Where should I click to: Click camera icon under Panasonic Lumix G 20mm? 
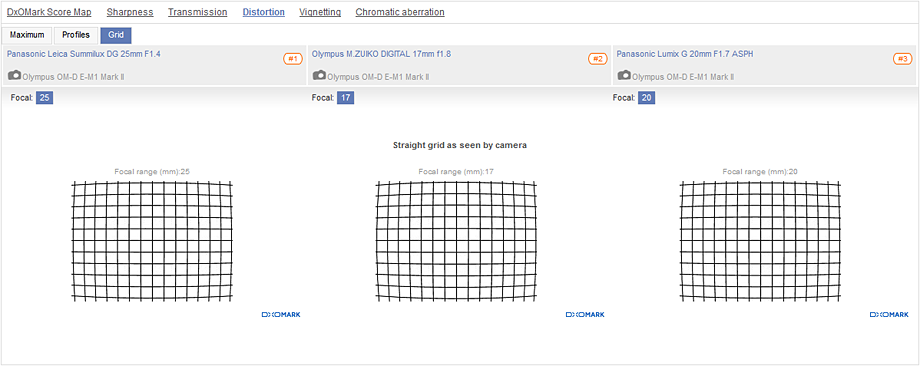point(624,76)
